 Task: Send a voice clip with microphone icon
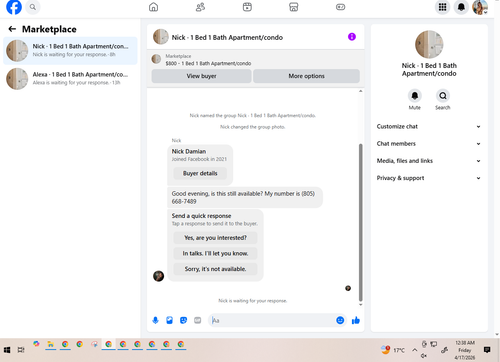(155, 320)
